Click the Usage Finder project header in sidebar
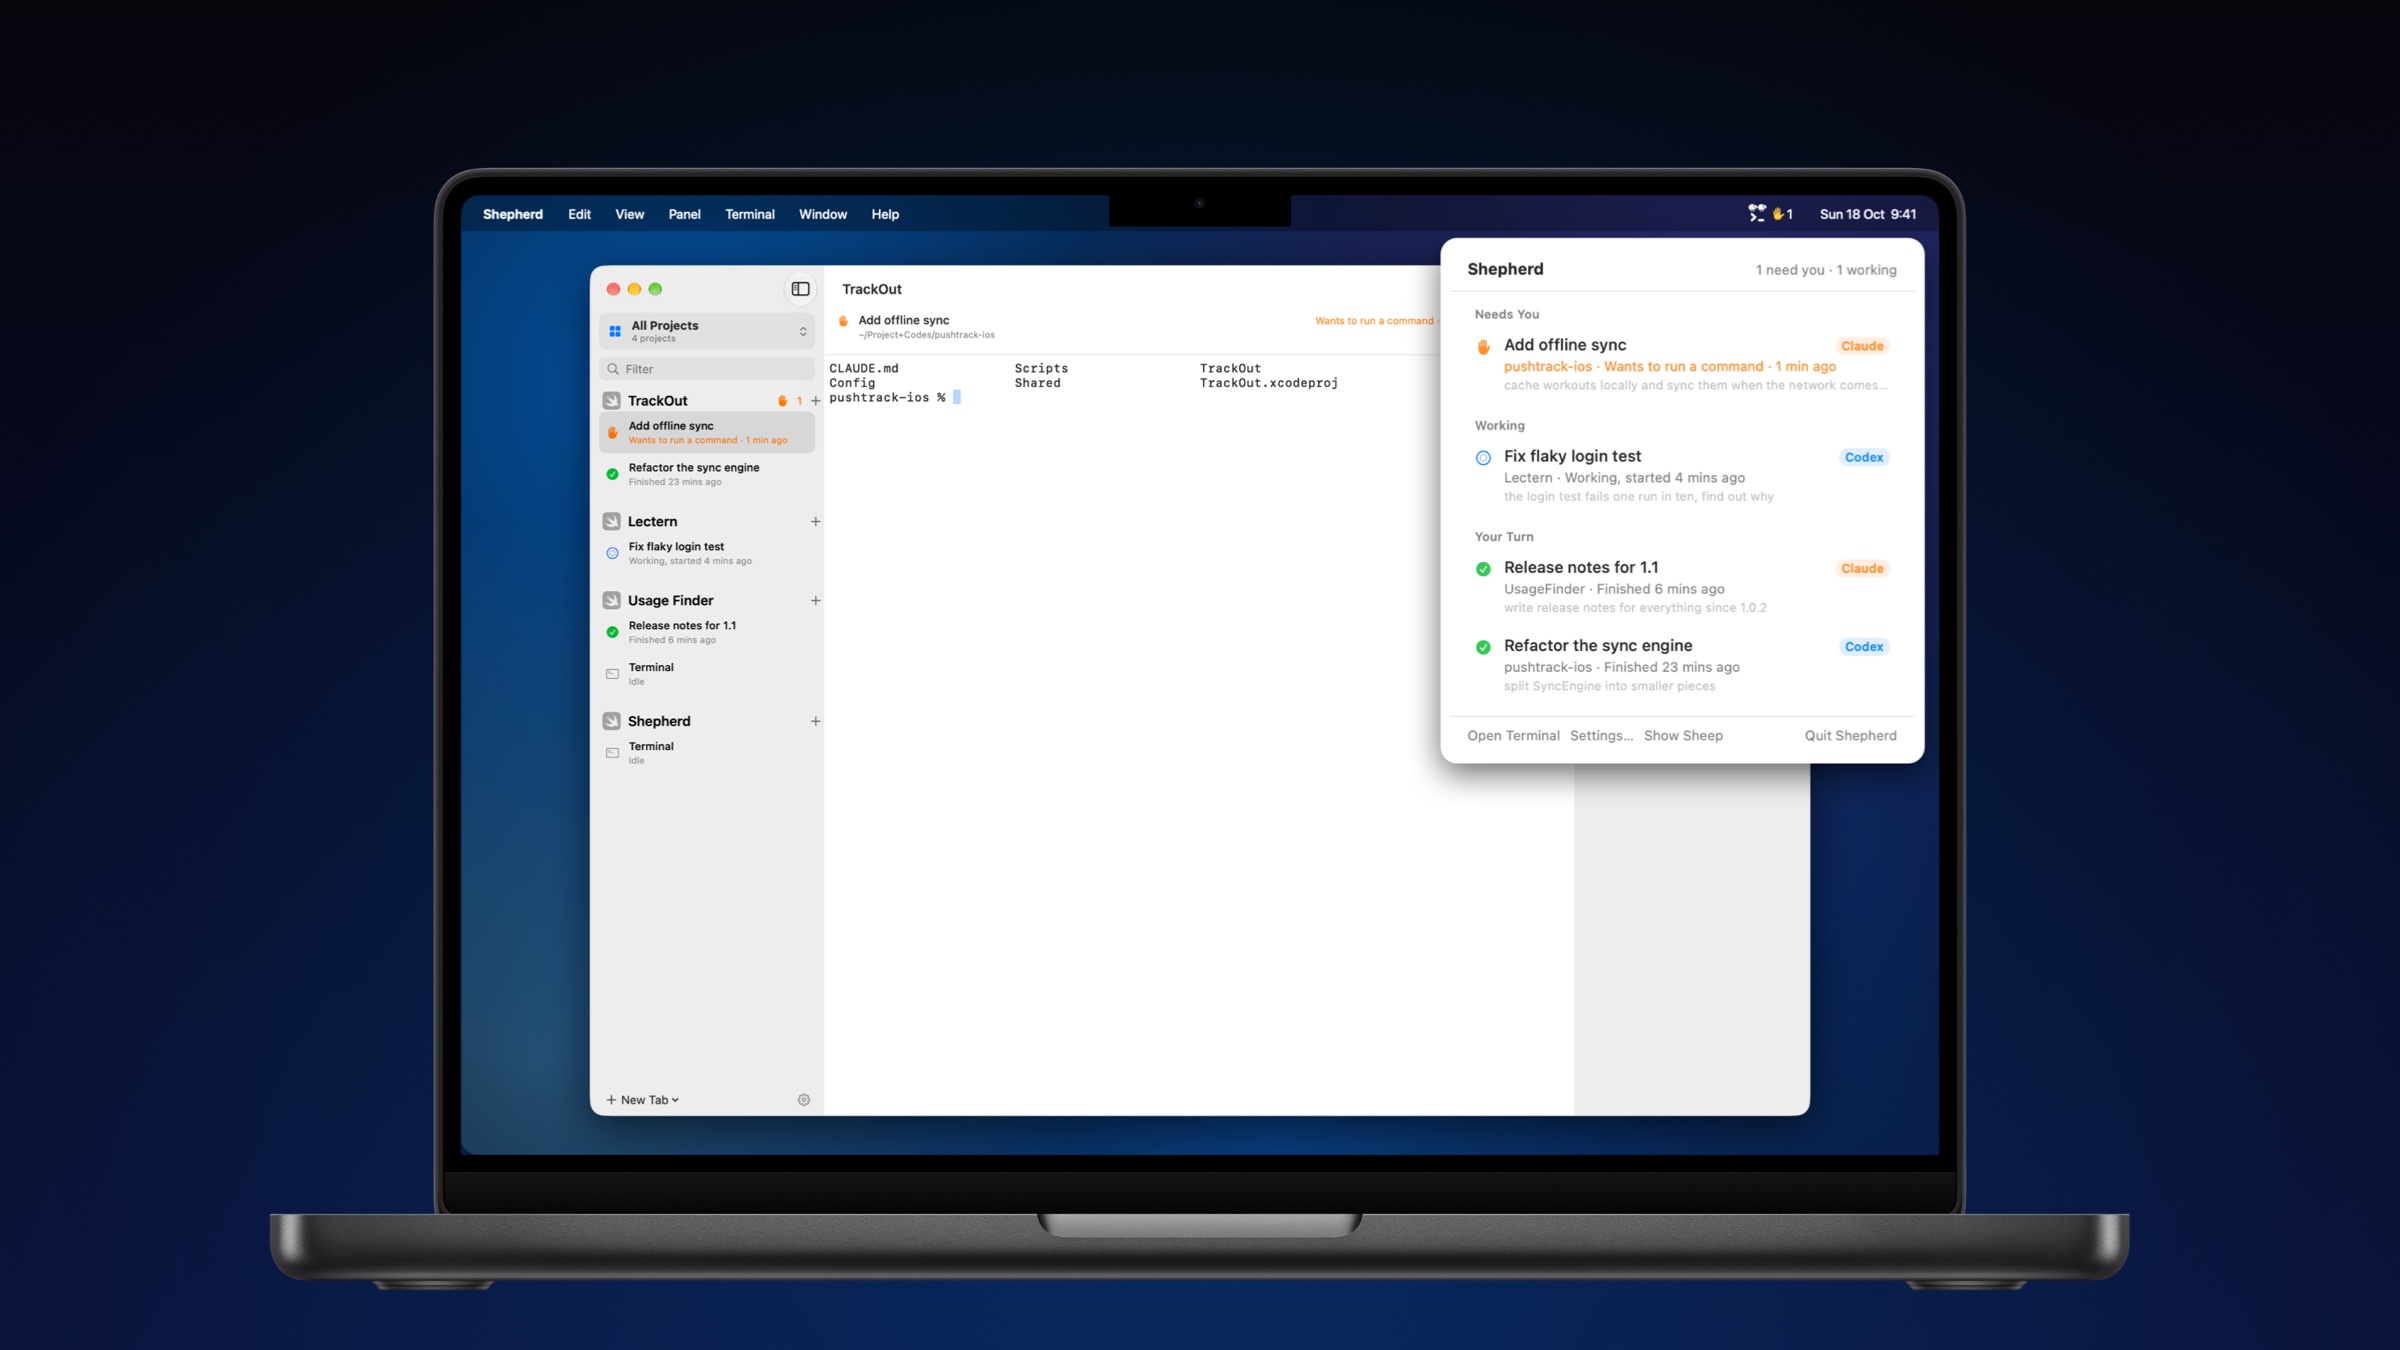2400x1350 pixels. 670,600
